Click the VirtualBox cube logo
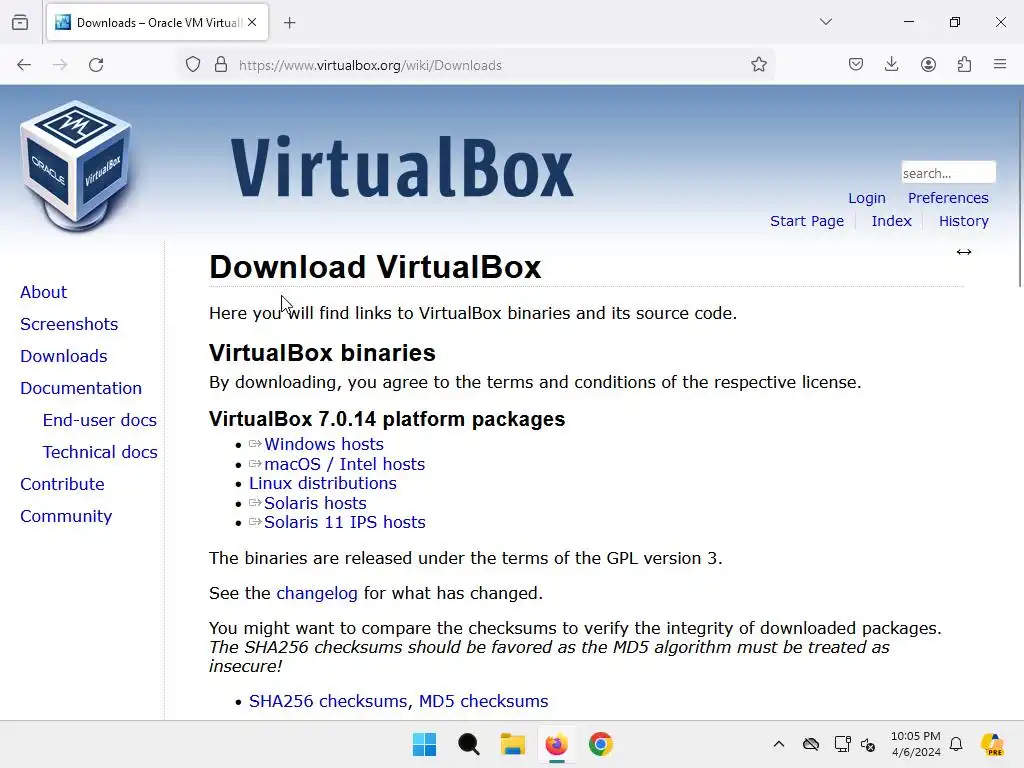1024x768 pixels. (76, 165)
